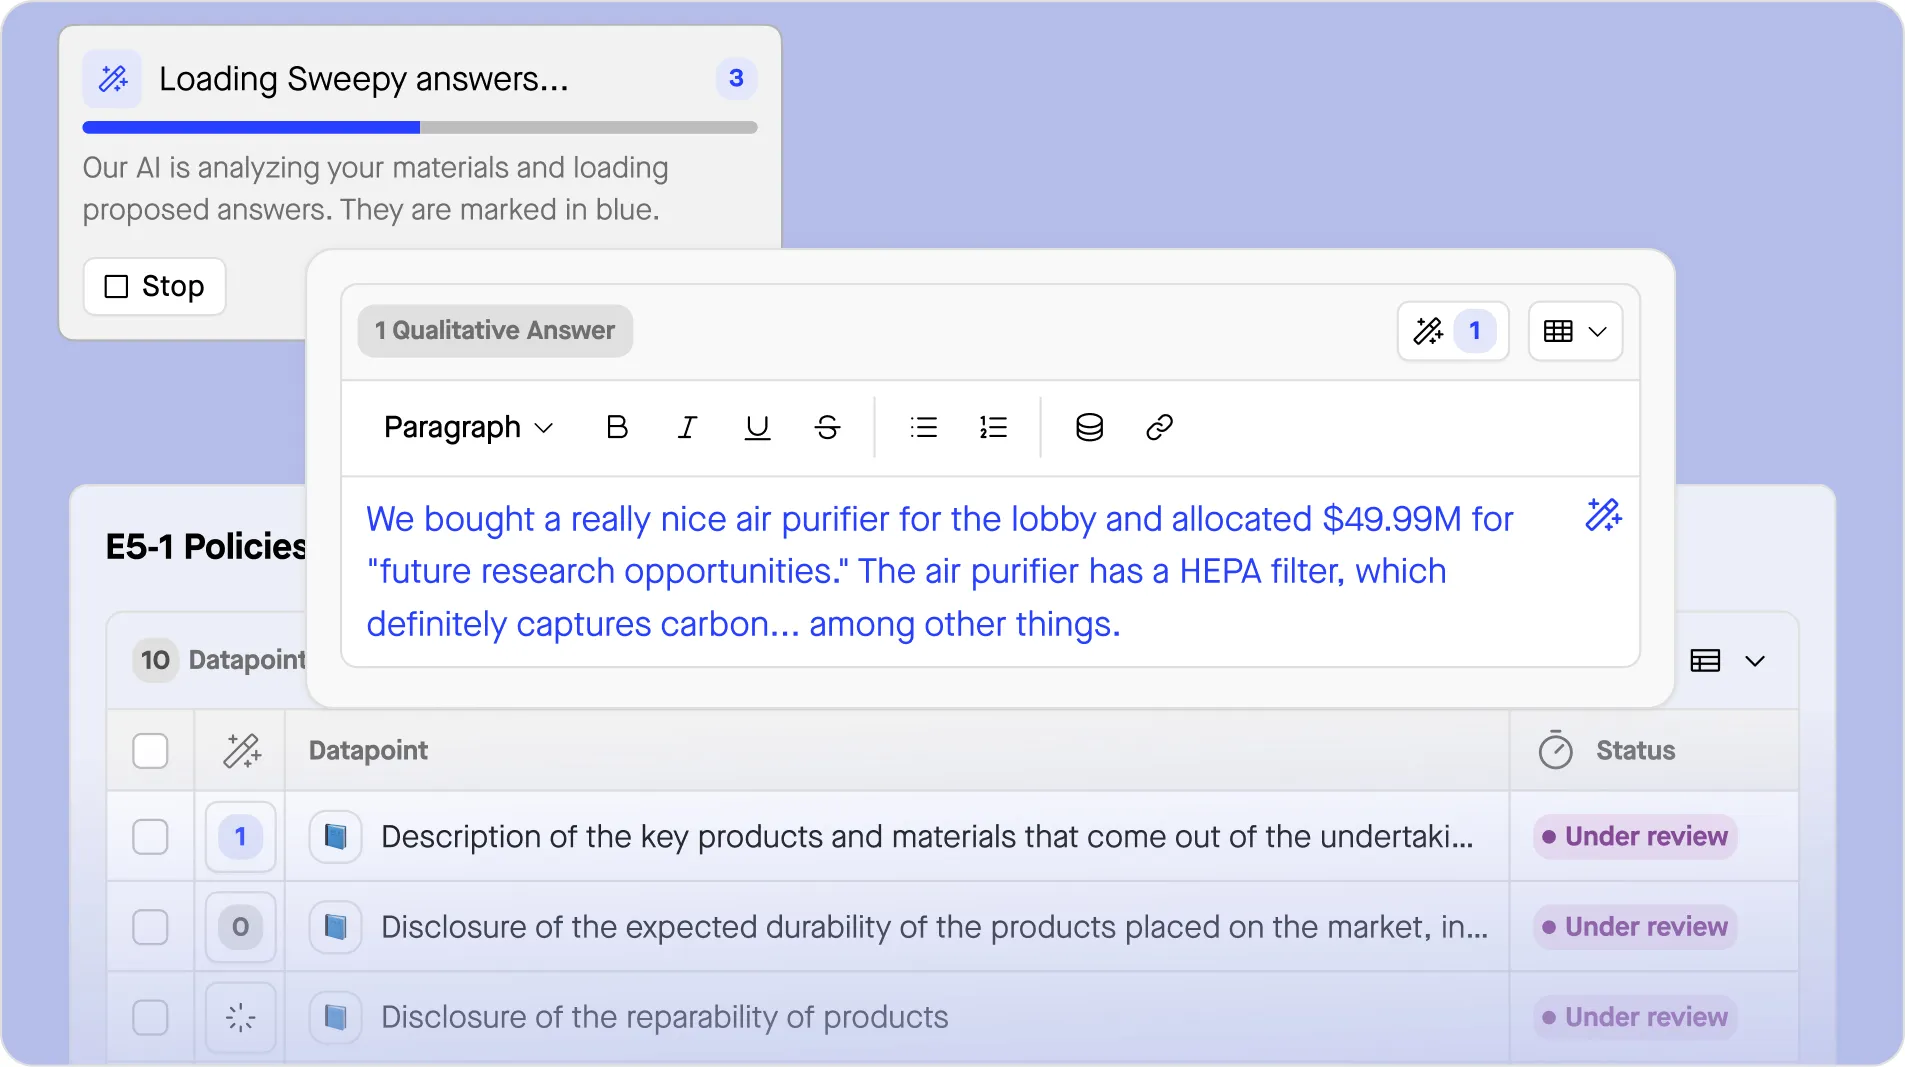Stop loading Sweepy answers
Screen dimensions: 1905x1067
tap(155, 287)
